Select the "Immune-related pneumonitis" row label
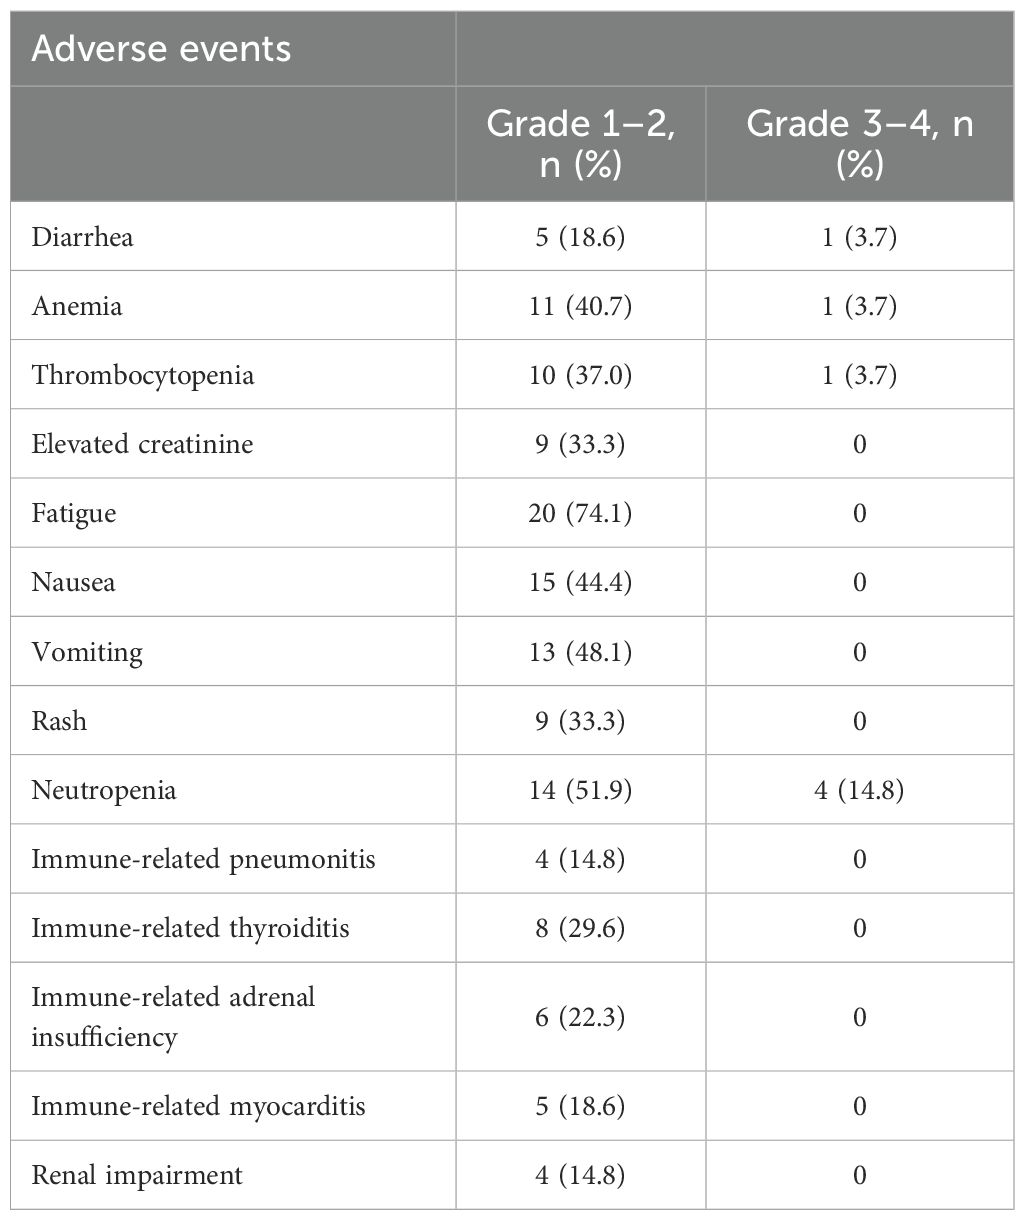The width and height of the screenshot is (1025, 1220). pyautogui.click(x=203, y=859)
